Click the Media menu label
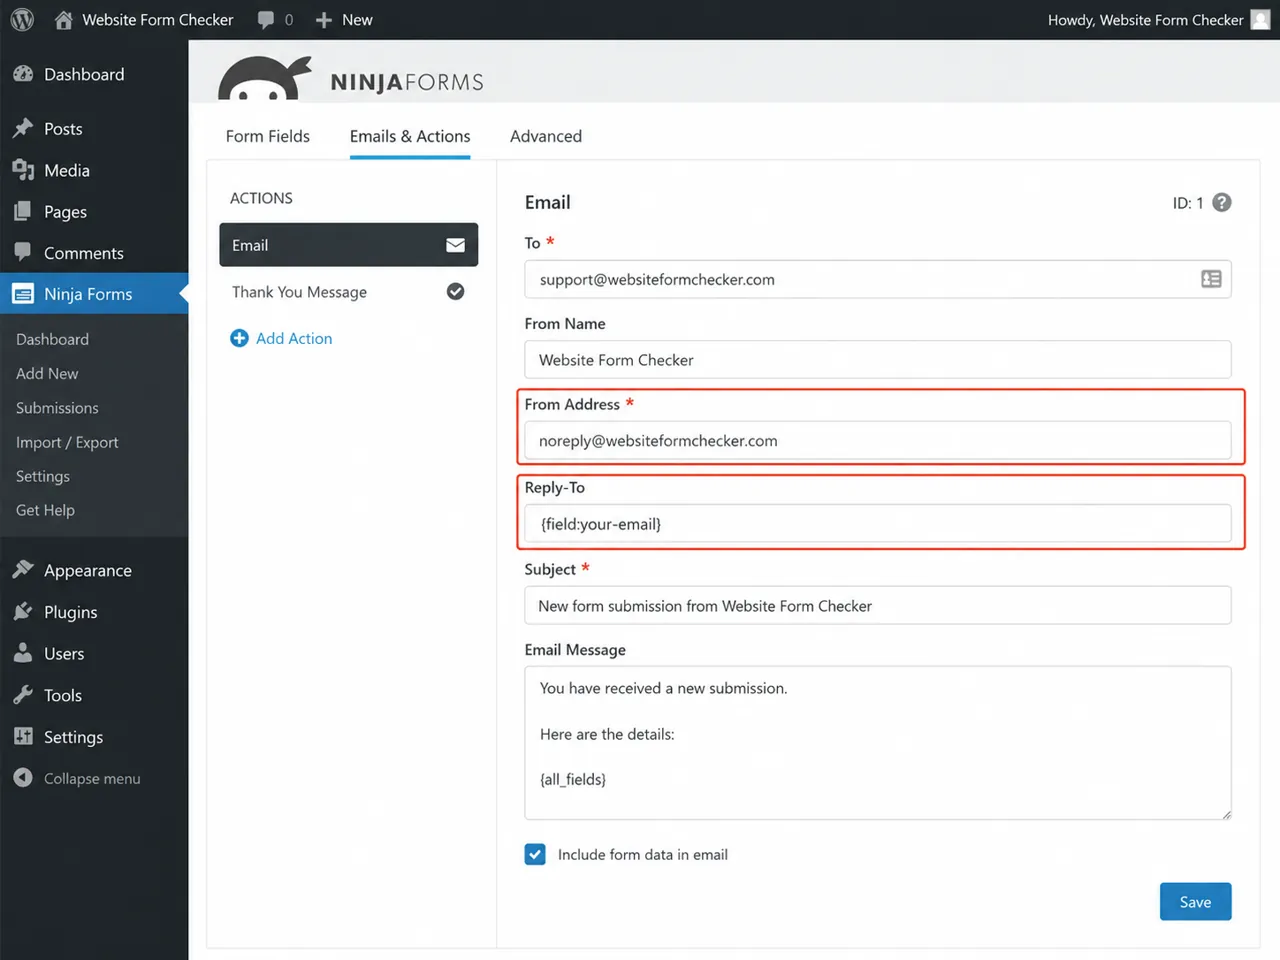This screenshot has width=1280, height=960. pos(67,170)
